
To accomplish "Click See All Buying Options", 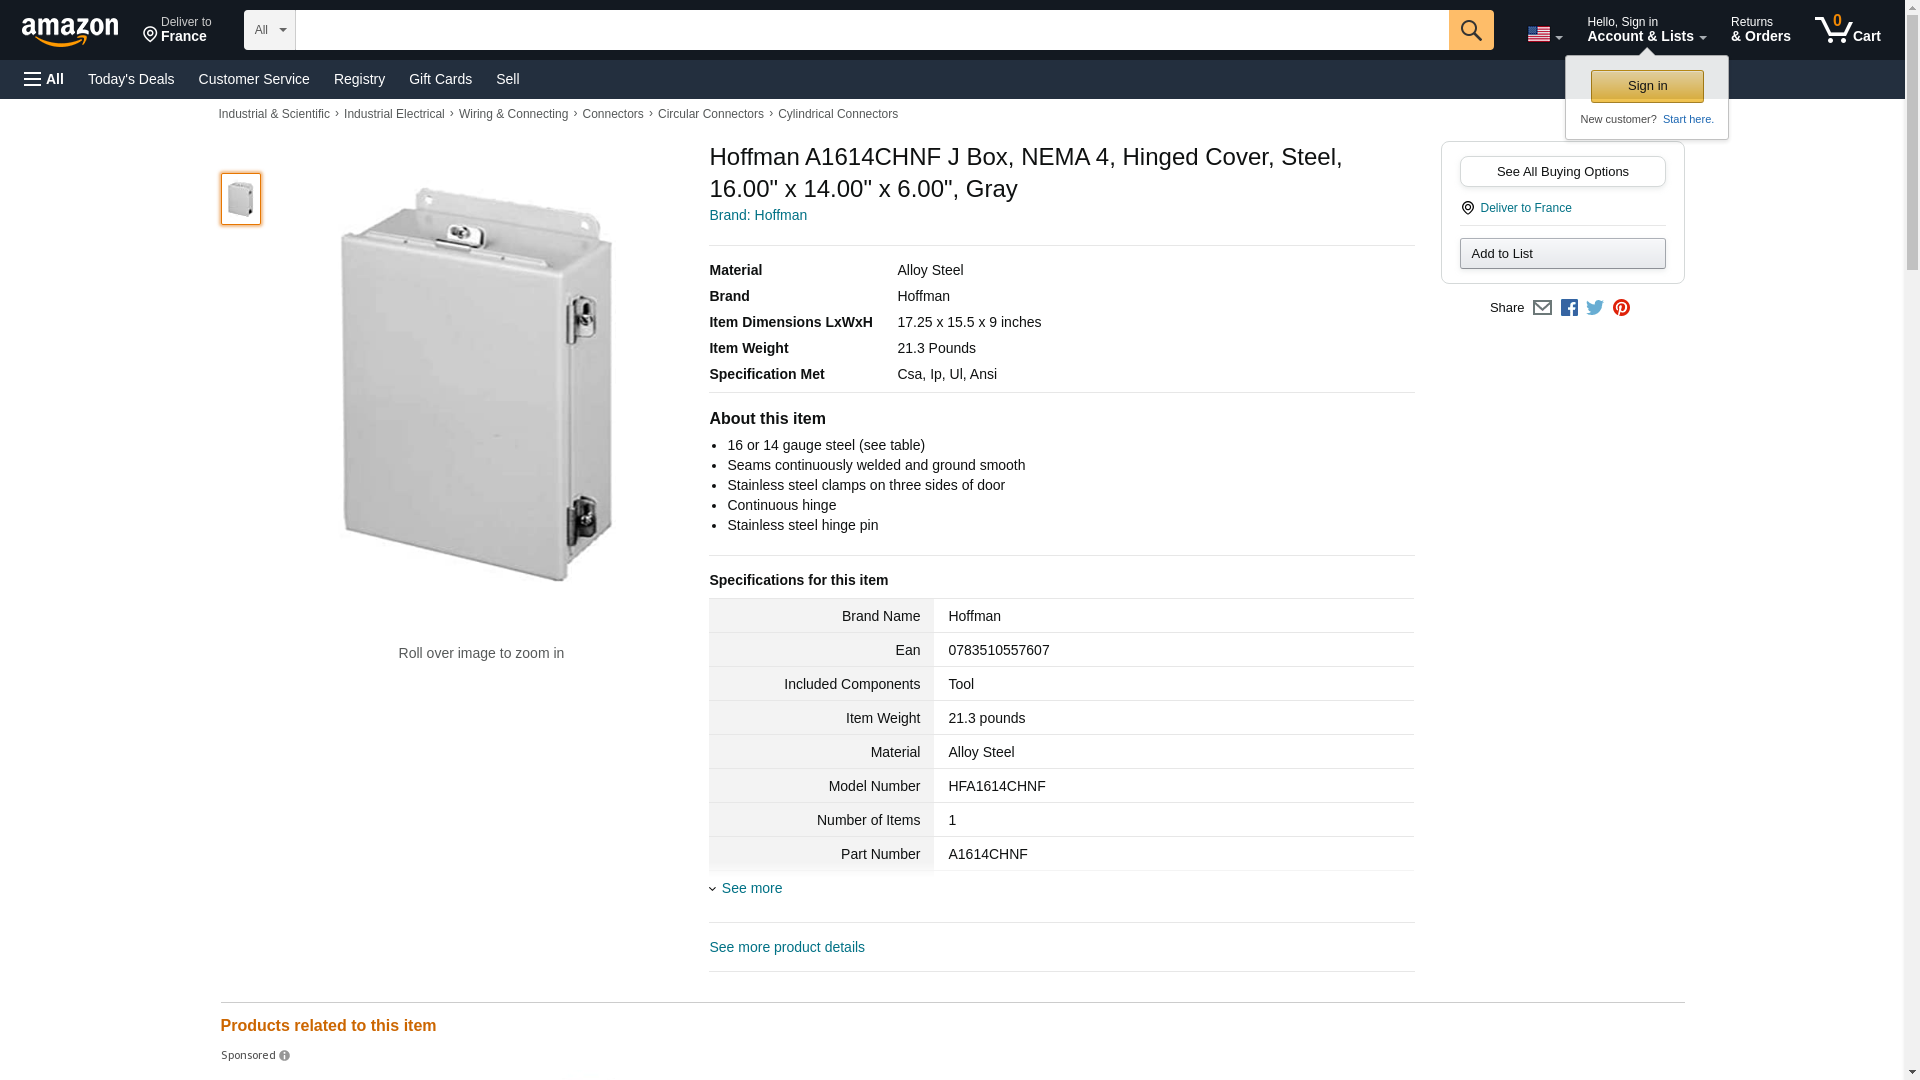I will pos(1562,171).
